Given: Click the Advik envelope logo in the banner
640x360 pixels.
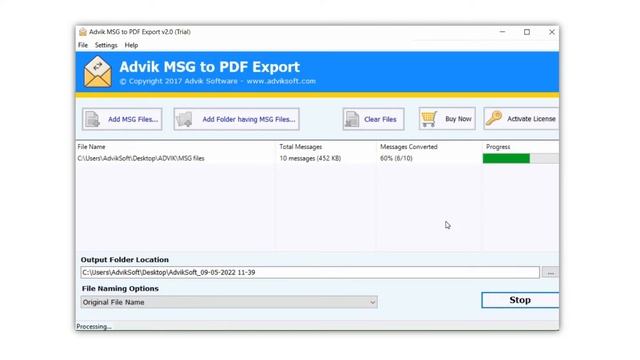Looking at the screenshot, I should pos(98,72).
